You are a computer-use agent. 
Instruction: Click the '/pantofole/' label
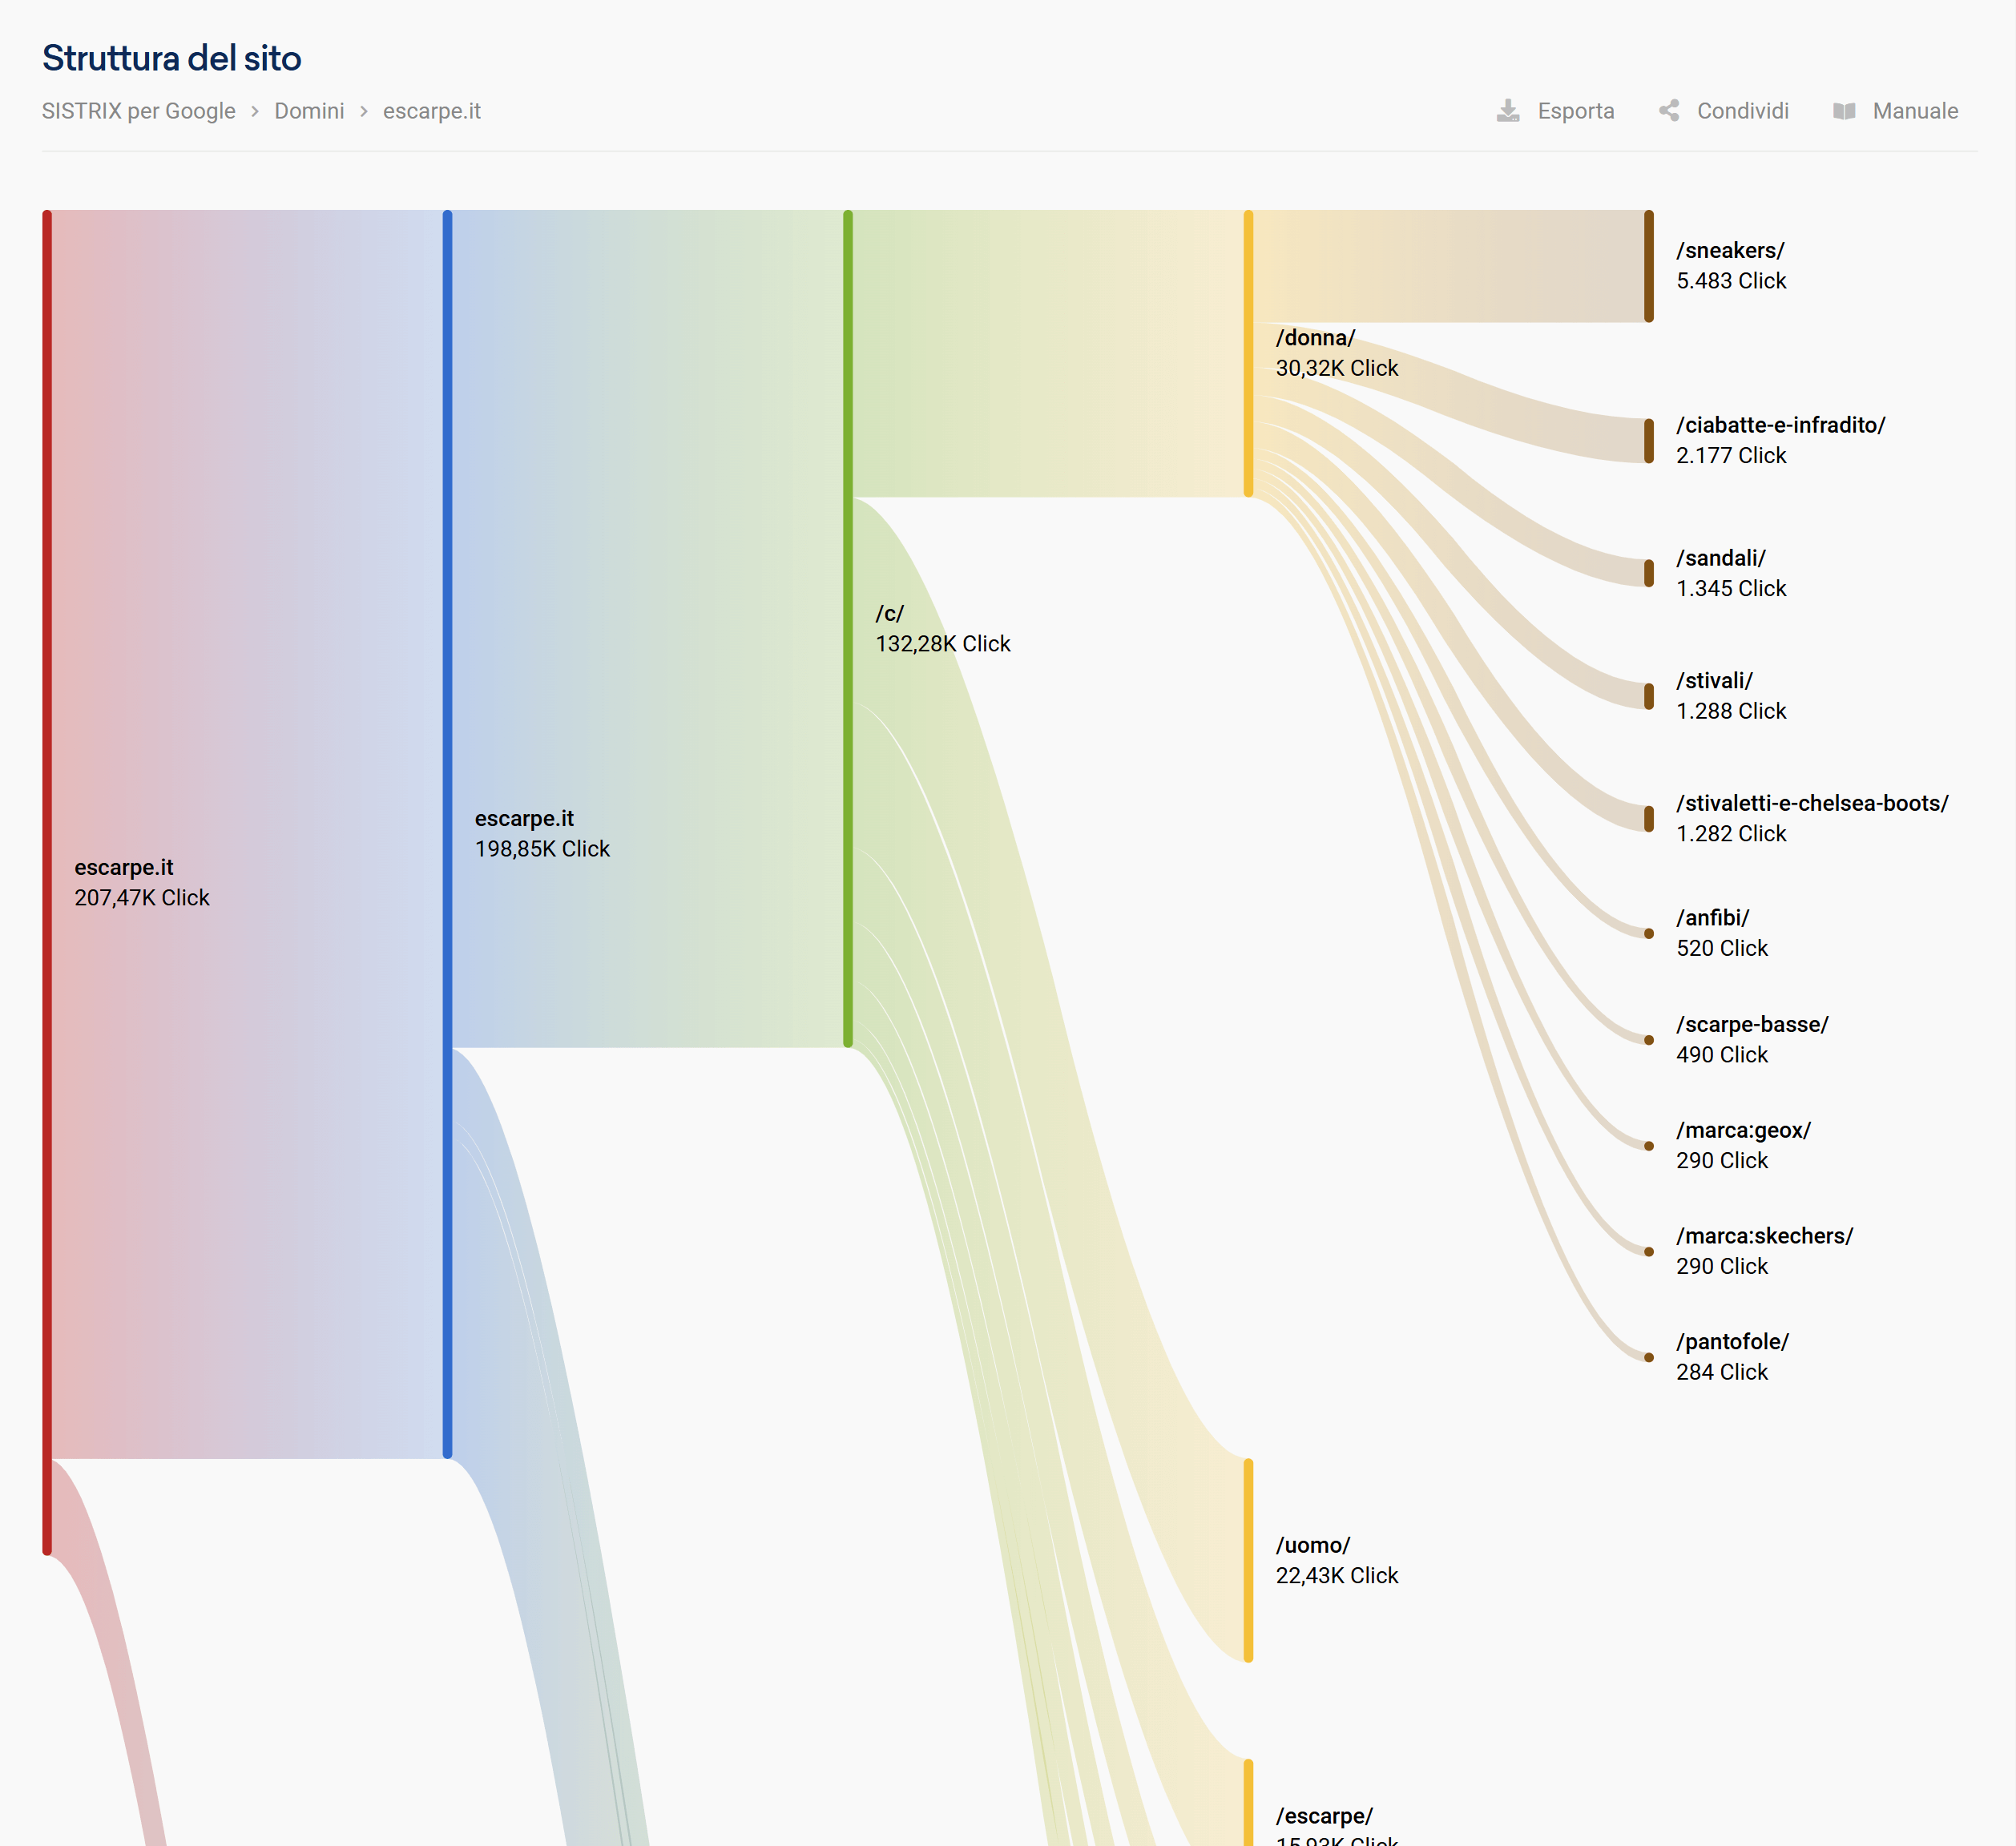tap(1732, 1342)
